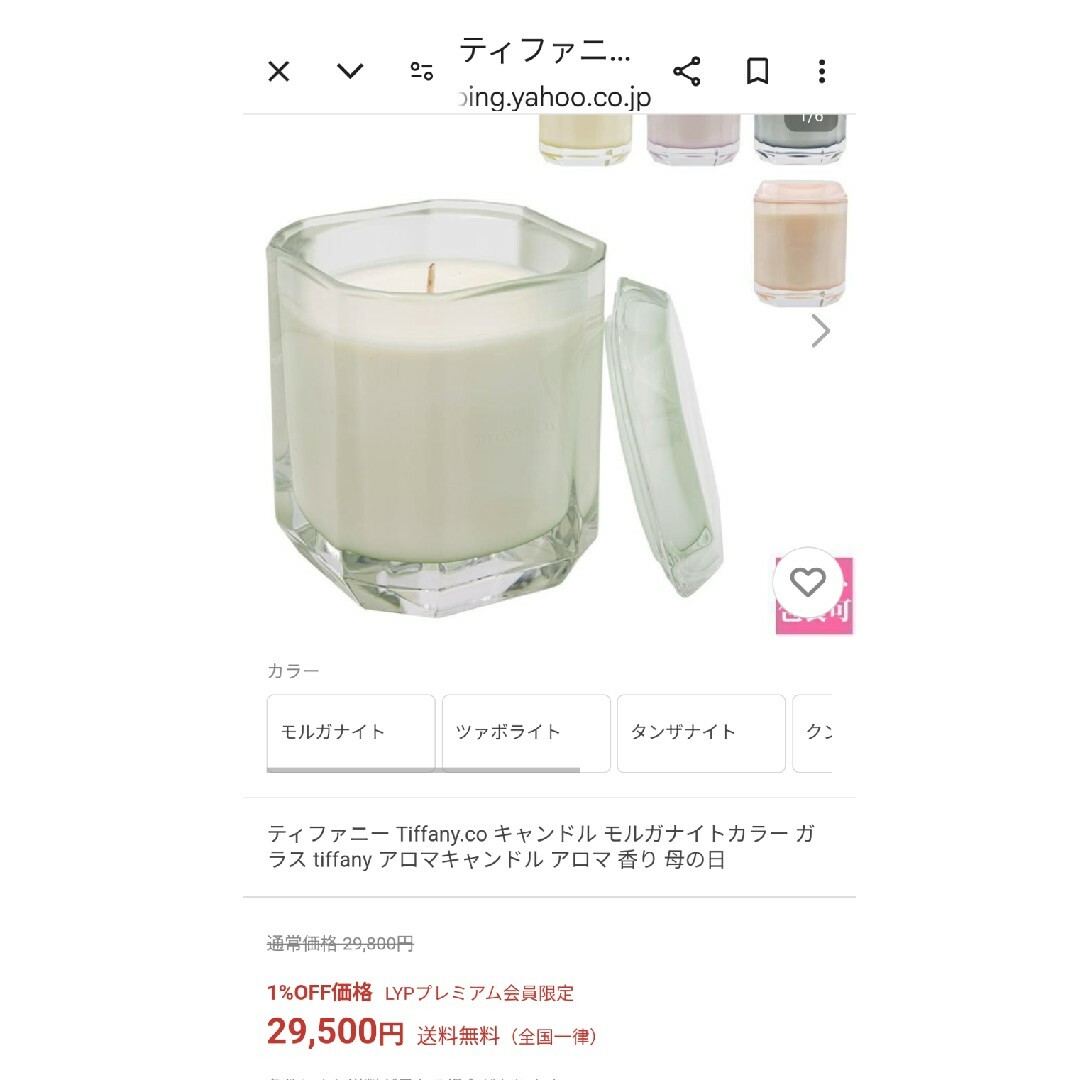Bookmark this page

pyautogui.click(x=758, y=71)
